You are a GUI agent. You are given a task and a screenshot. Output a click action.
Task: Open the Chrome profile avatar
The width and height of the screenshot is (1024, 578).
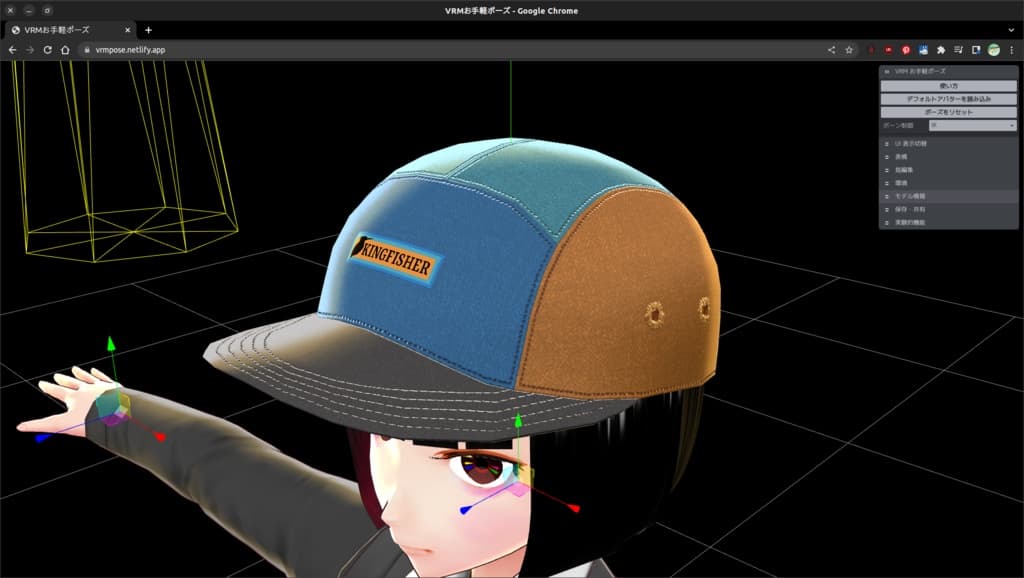[x=994, y=50]
